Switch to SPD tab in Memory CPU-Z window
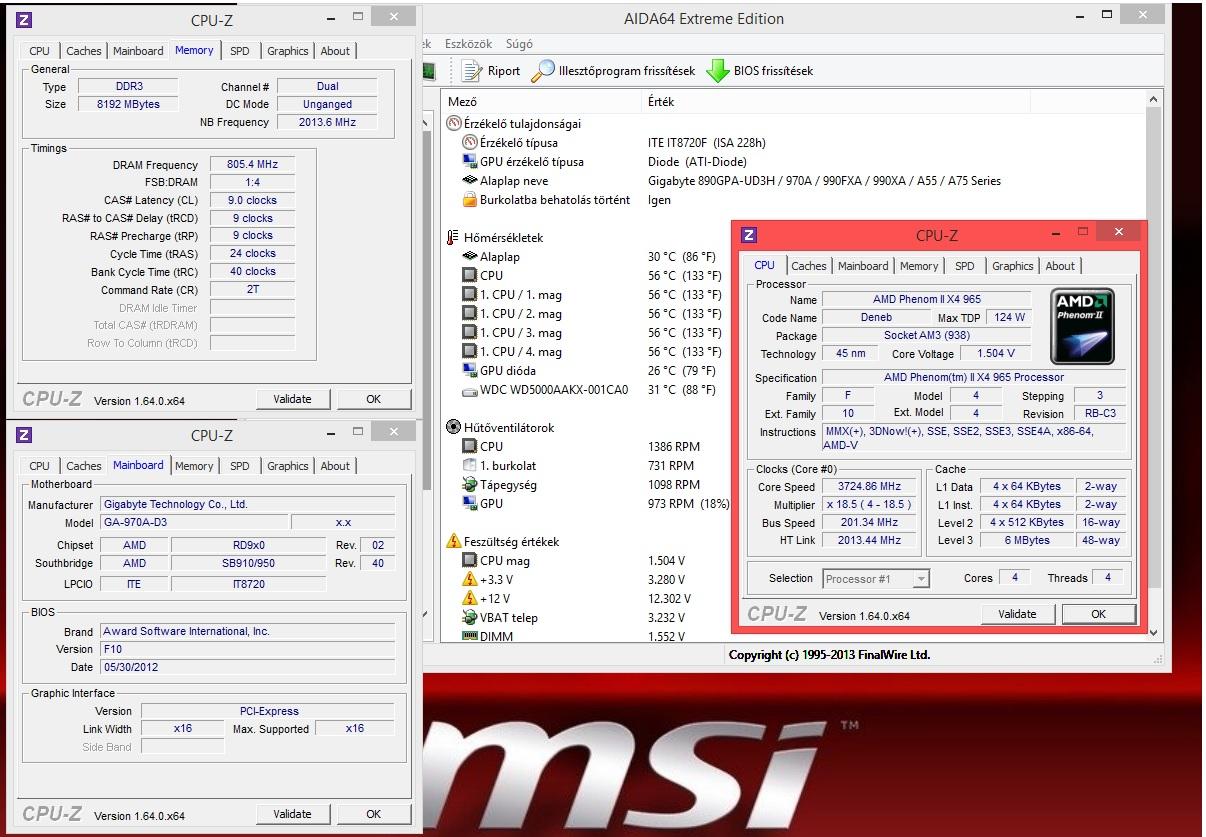Viewport: 1206px width, 837px height. [x=240, y=51]
